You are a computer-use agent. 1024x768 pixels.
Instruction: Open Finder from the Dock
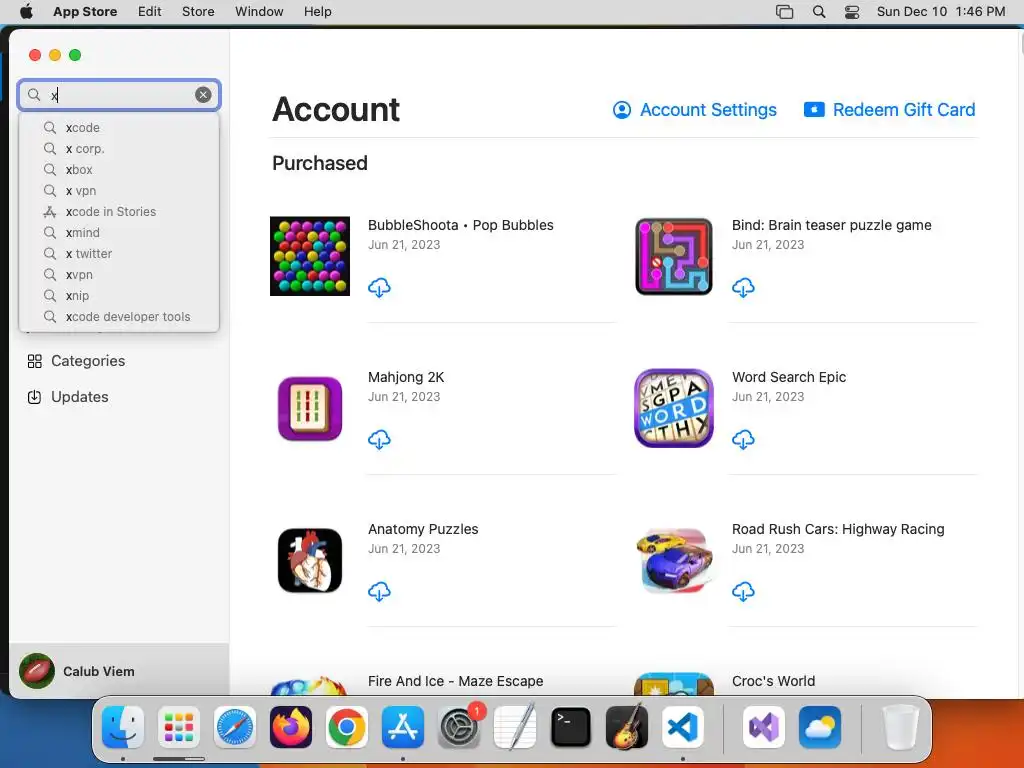[x=123, y=726]
